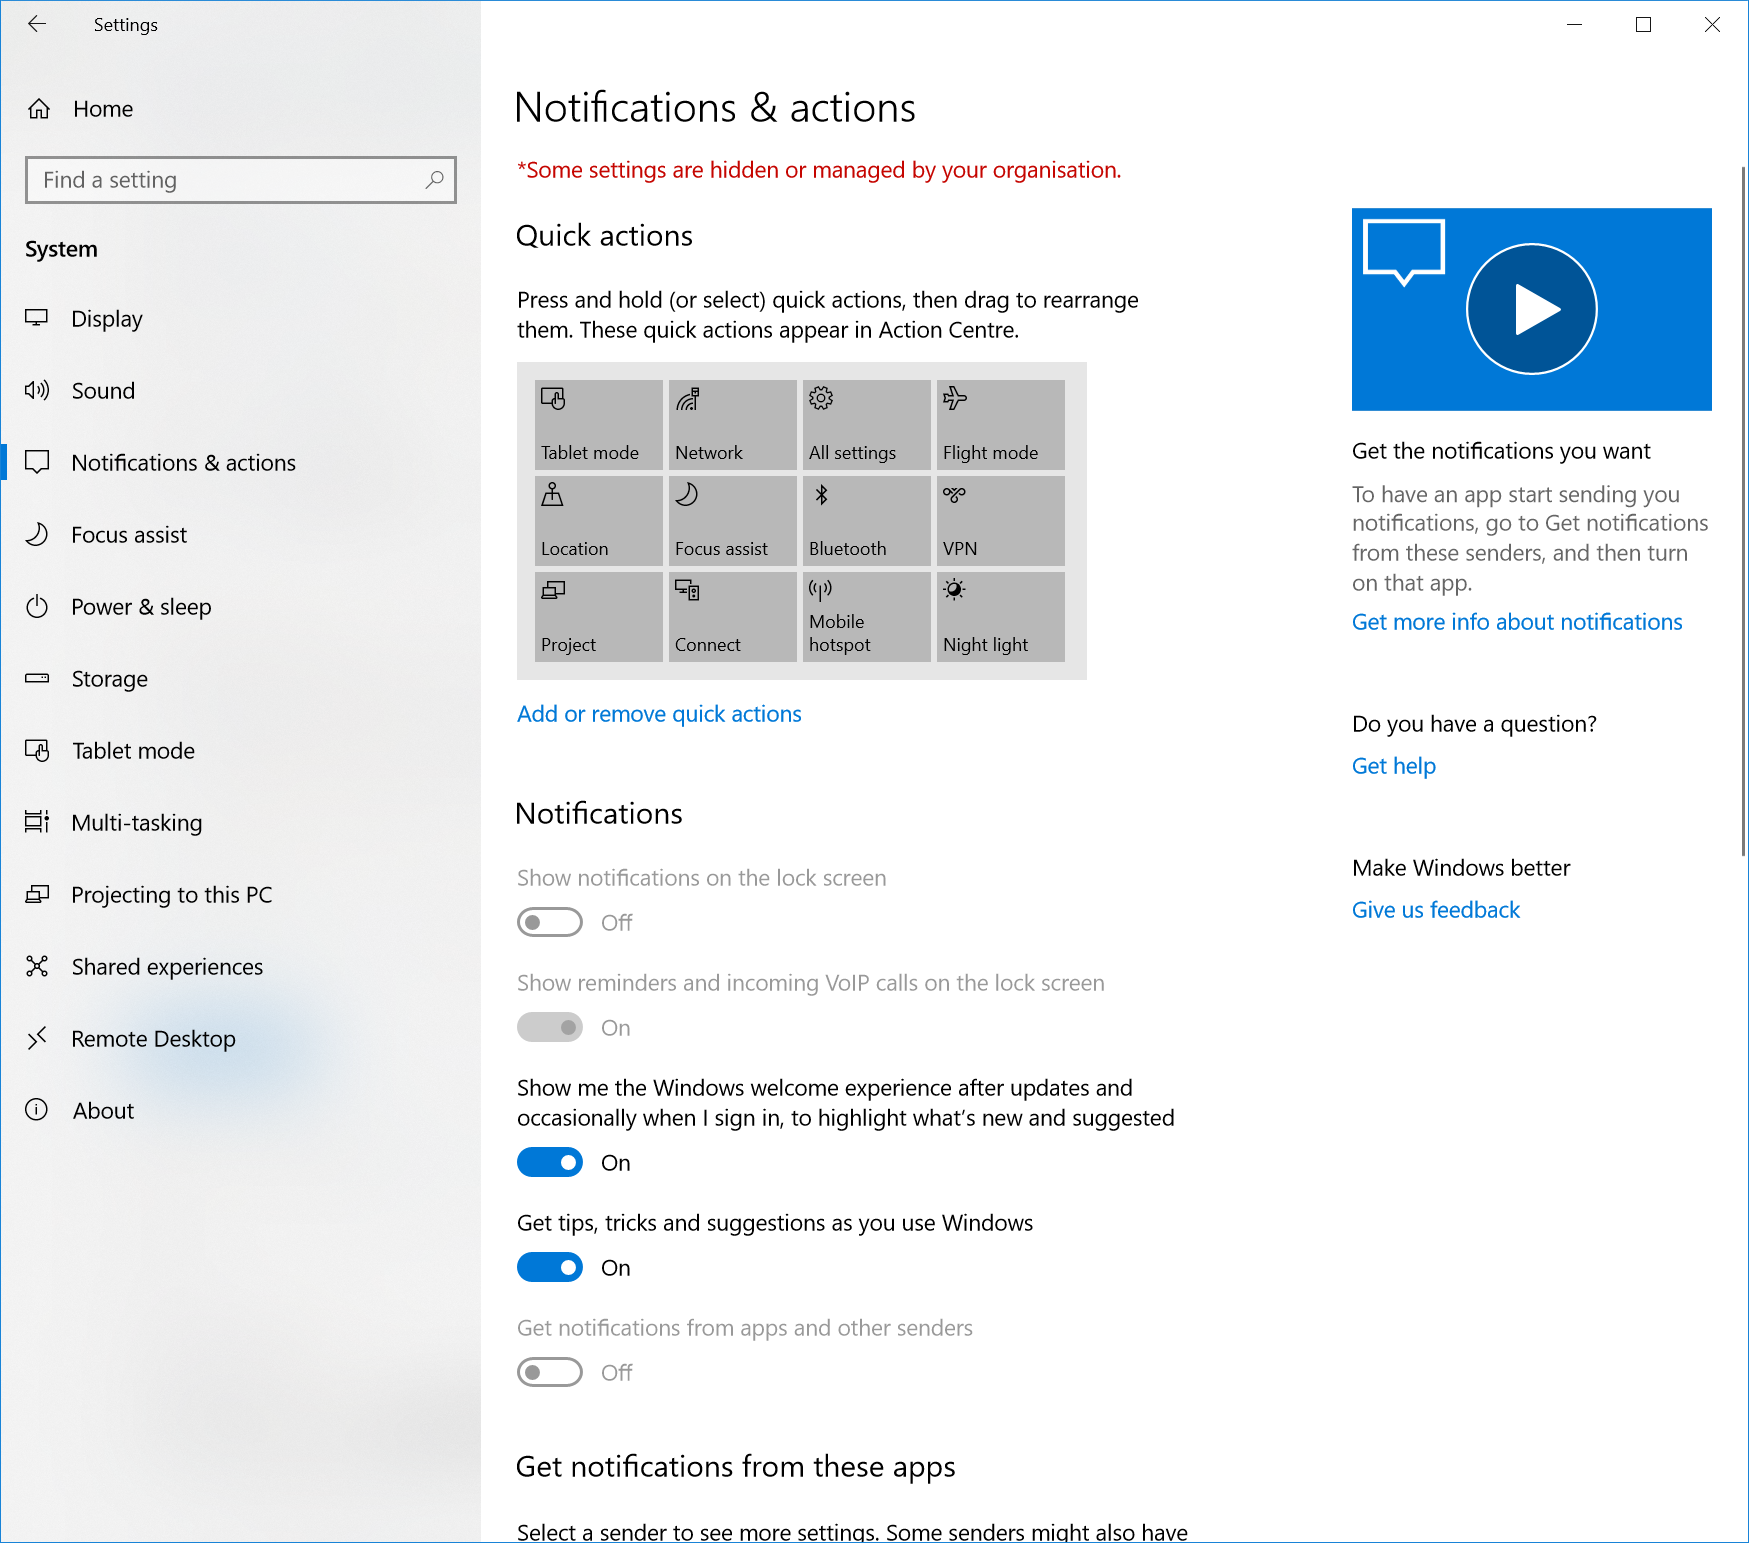
Task: Turn off Windows welcome experience toggle
Action: click(550, 1162)
